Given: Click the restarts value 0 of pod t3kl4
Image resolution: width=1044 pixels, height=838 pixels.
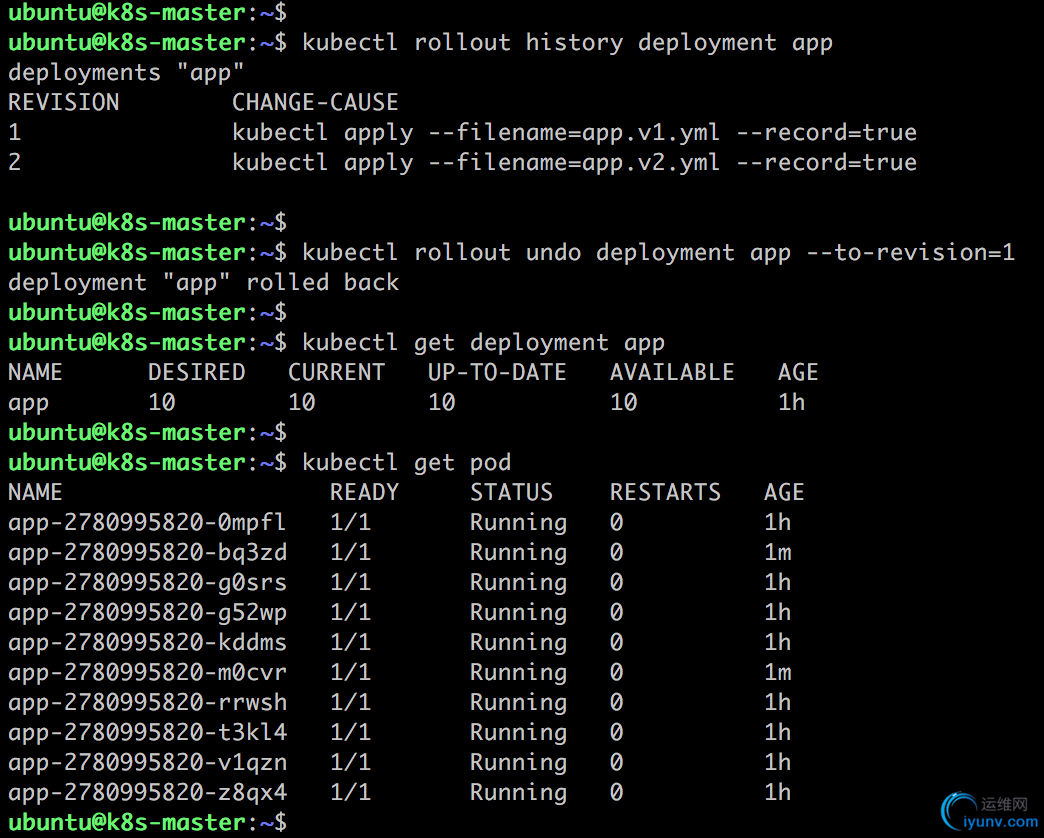Looking at the screenshot, I should [x=617, y=732].
